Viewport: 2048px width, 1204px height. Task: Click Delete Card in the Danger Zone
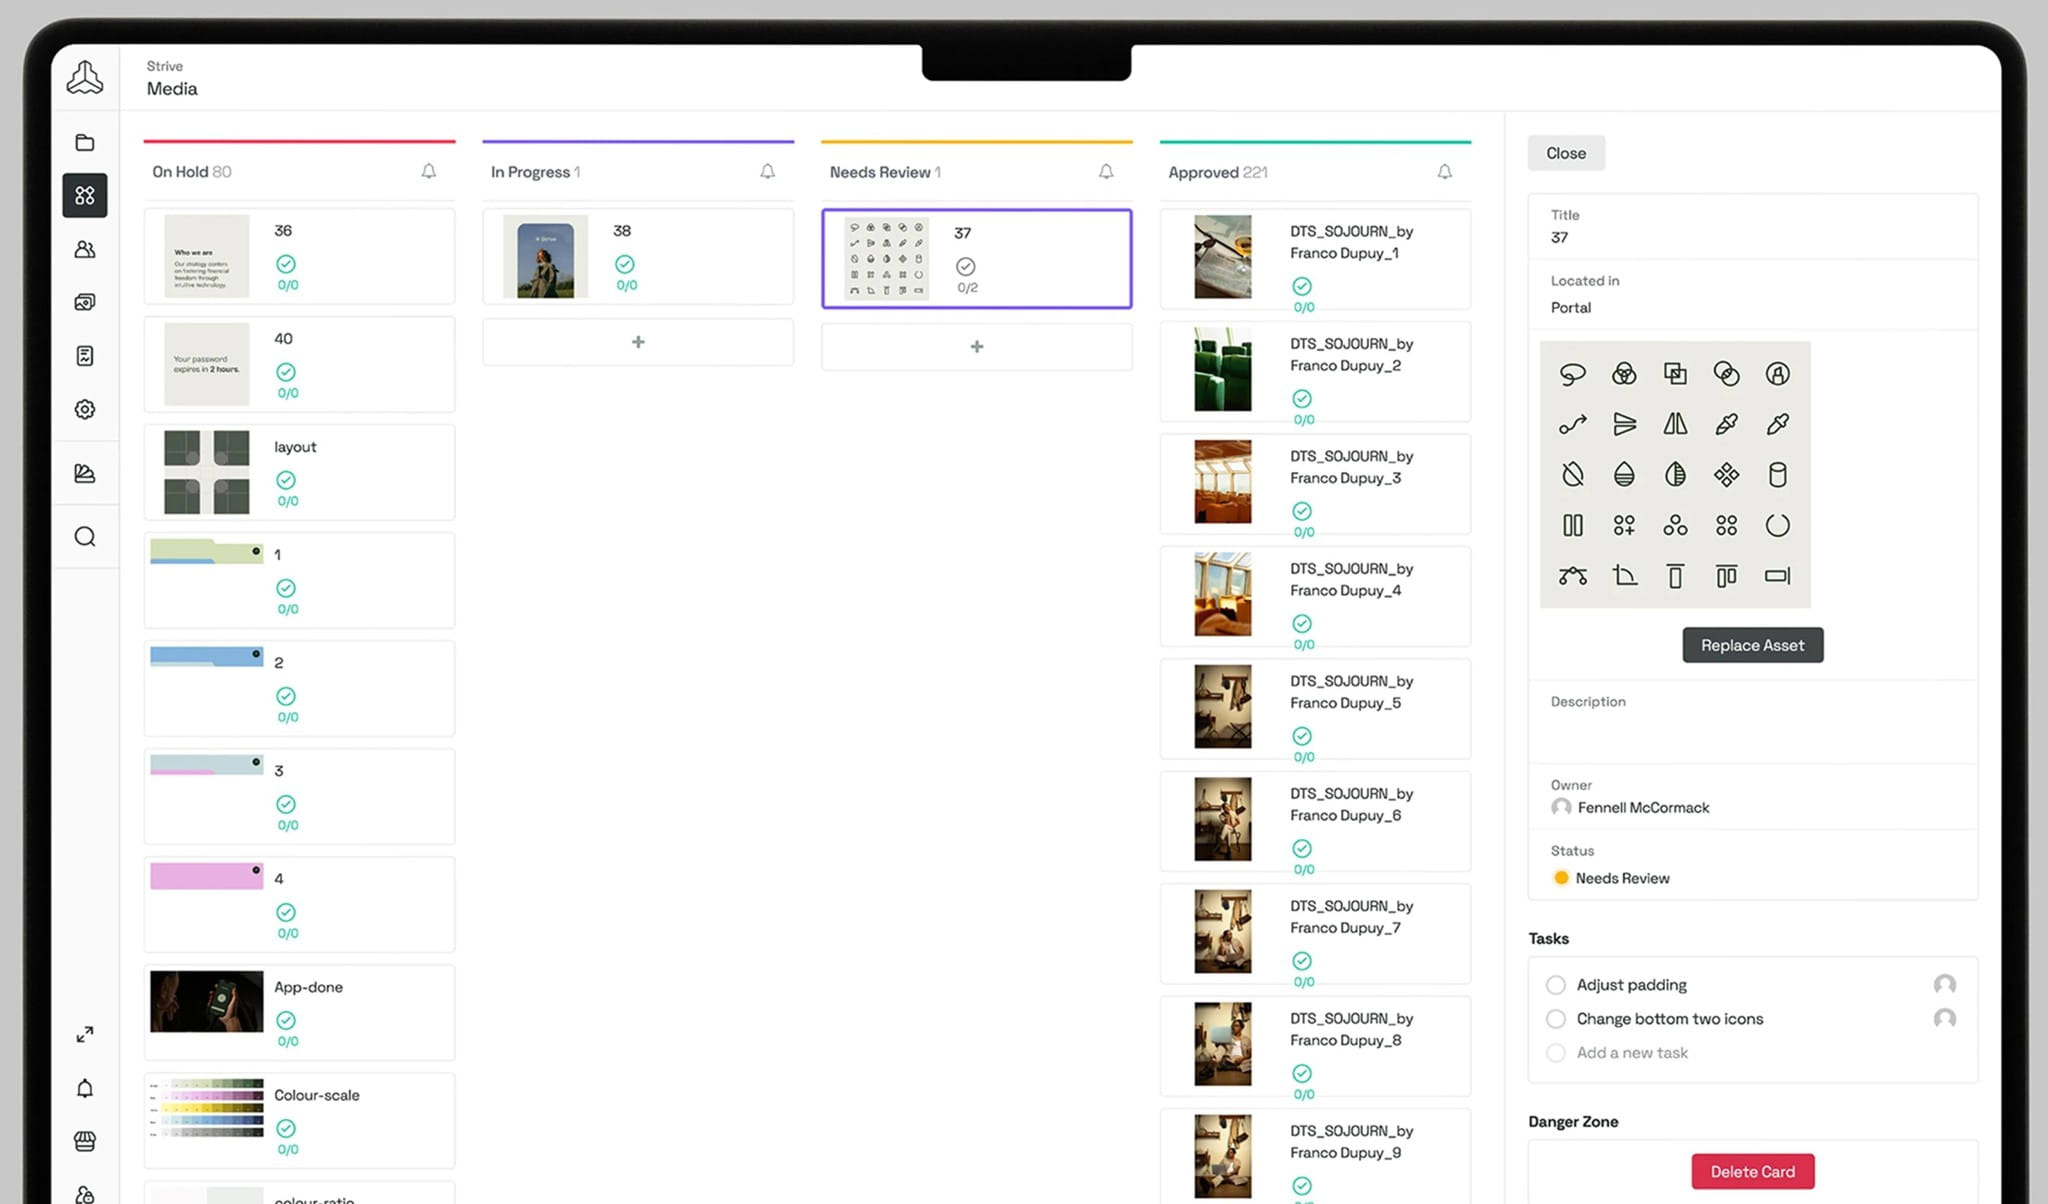pos(1752,1171)
